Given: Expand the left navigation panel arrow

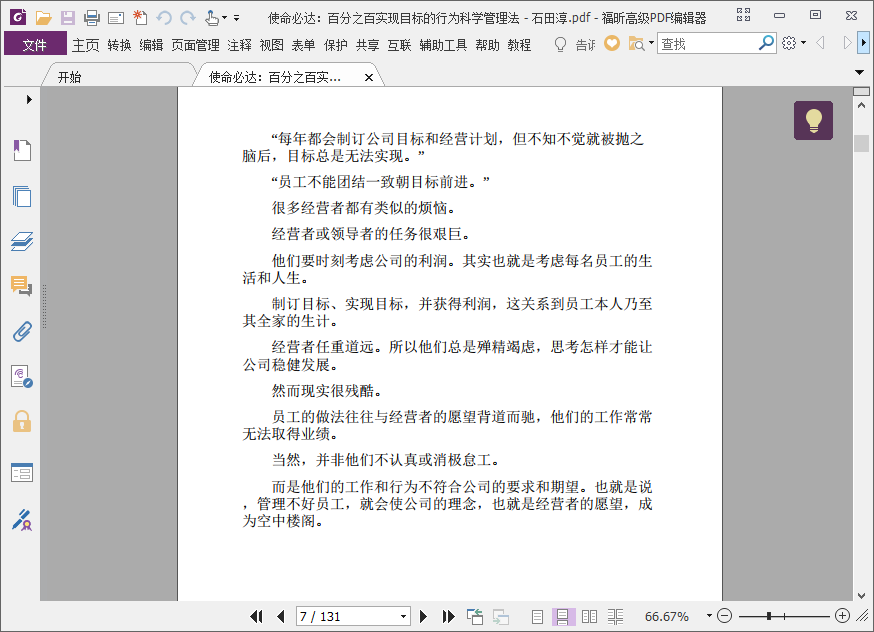Looking at the screenshot, I should (x=29, y=100).
